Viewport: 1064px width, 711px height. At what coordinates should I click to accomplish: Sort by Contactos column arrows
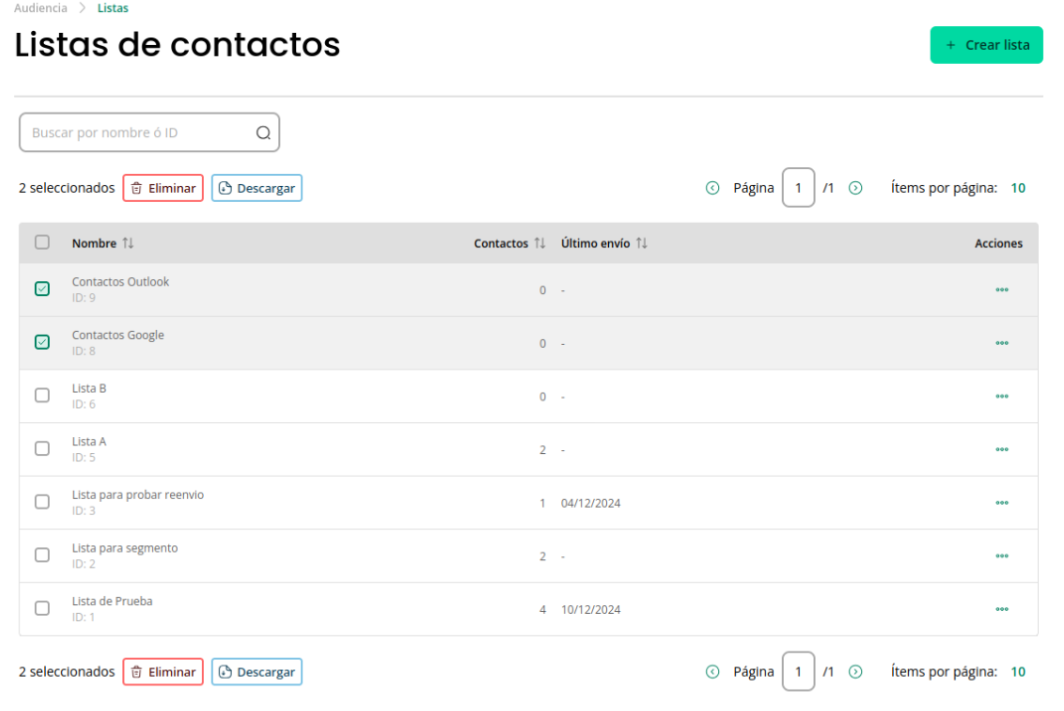point(540,243)
